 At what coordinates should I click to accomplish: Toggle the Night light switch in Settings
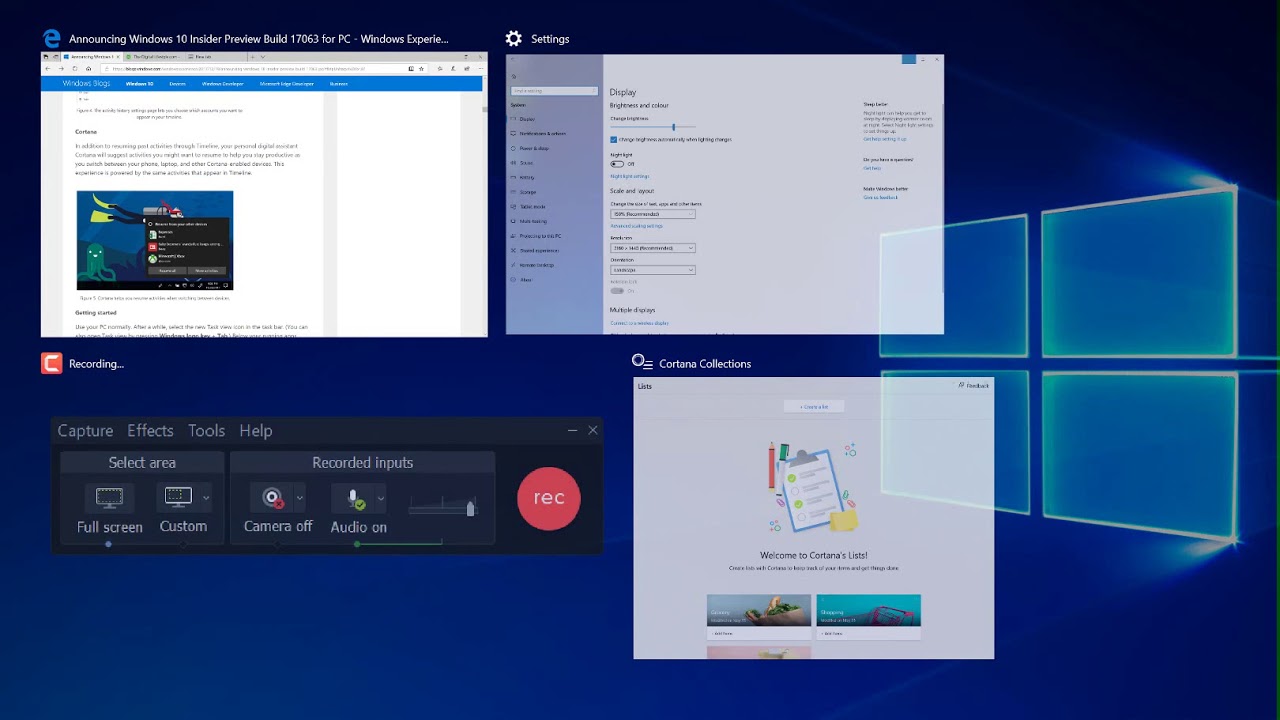click(617, 164)
